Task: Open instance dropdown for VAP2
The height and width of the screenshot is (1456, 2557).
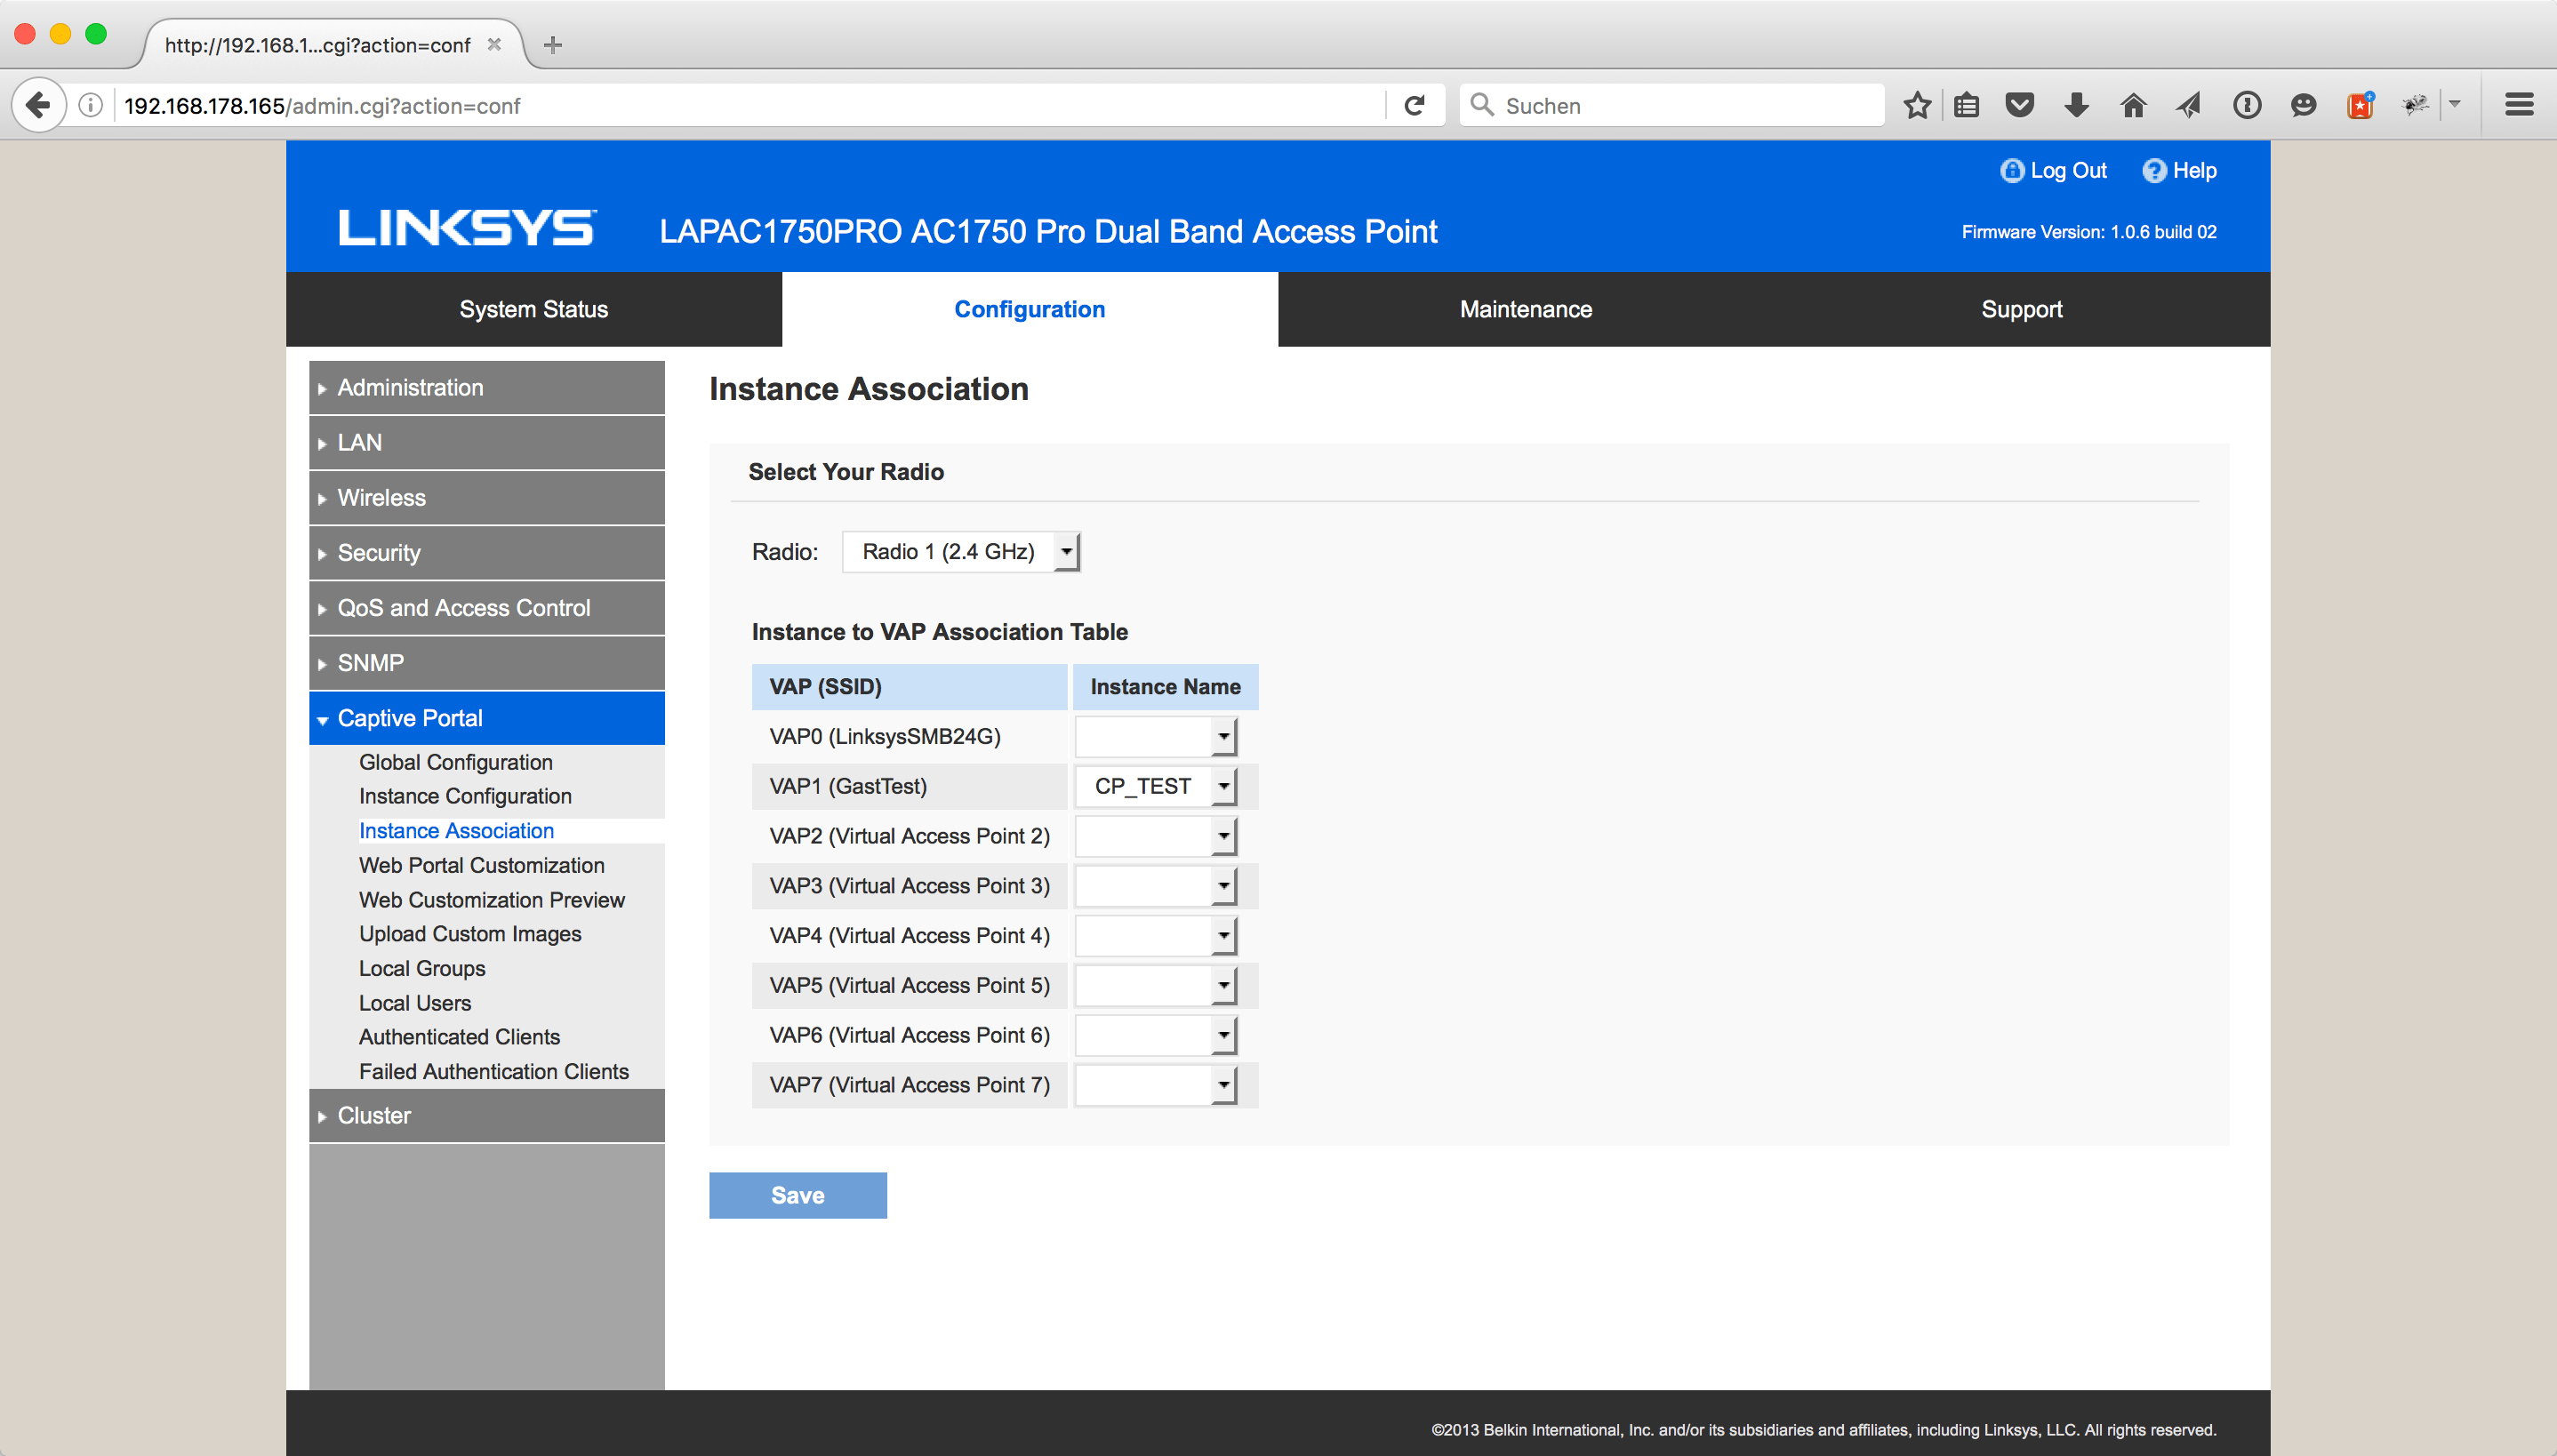Action: (x=1155, y=836)
